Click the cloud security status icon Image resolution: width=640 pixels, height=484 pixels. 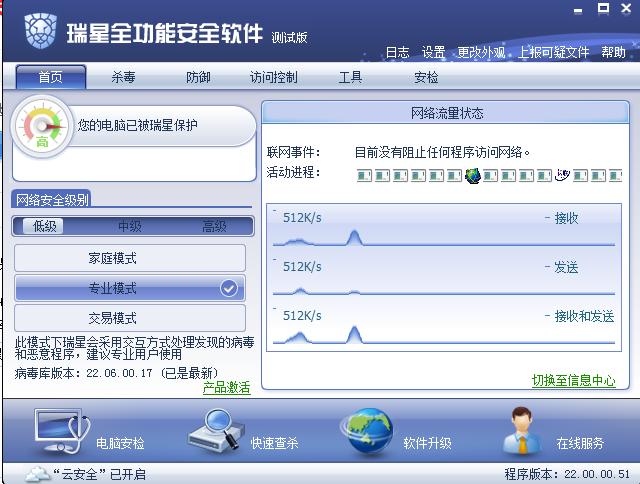(38, 474)
